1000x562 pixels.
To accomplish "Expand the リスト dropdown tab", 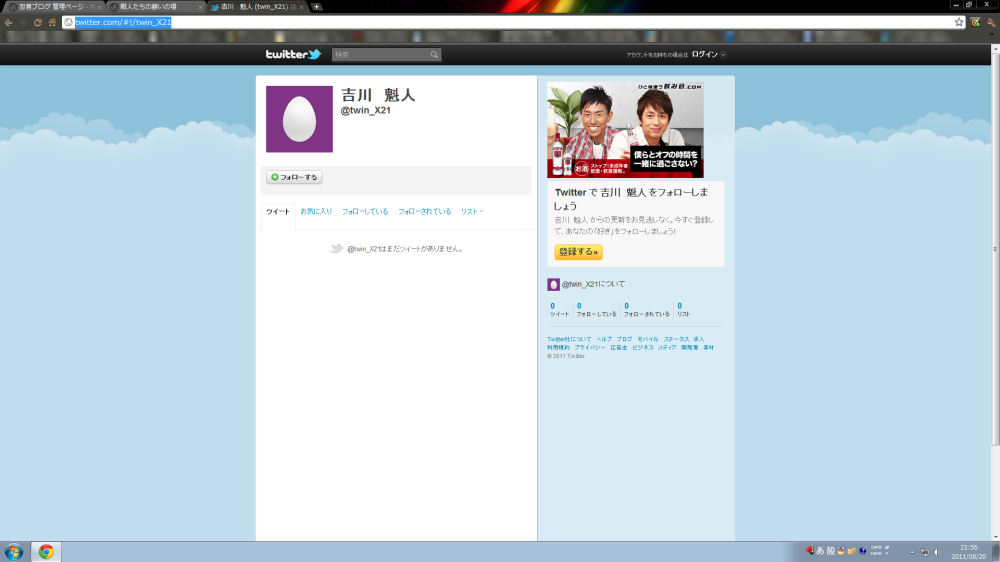I will pyautogui.click(x=472, y=212).
